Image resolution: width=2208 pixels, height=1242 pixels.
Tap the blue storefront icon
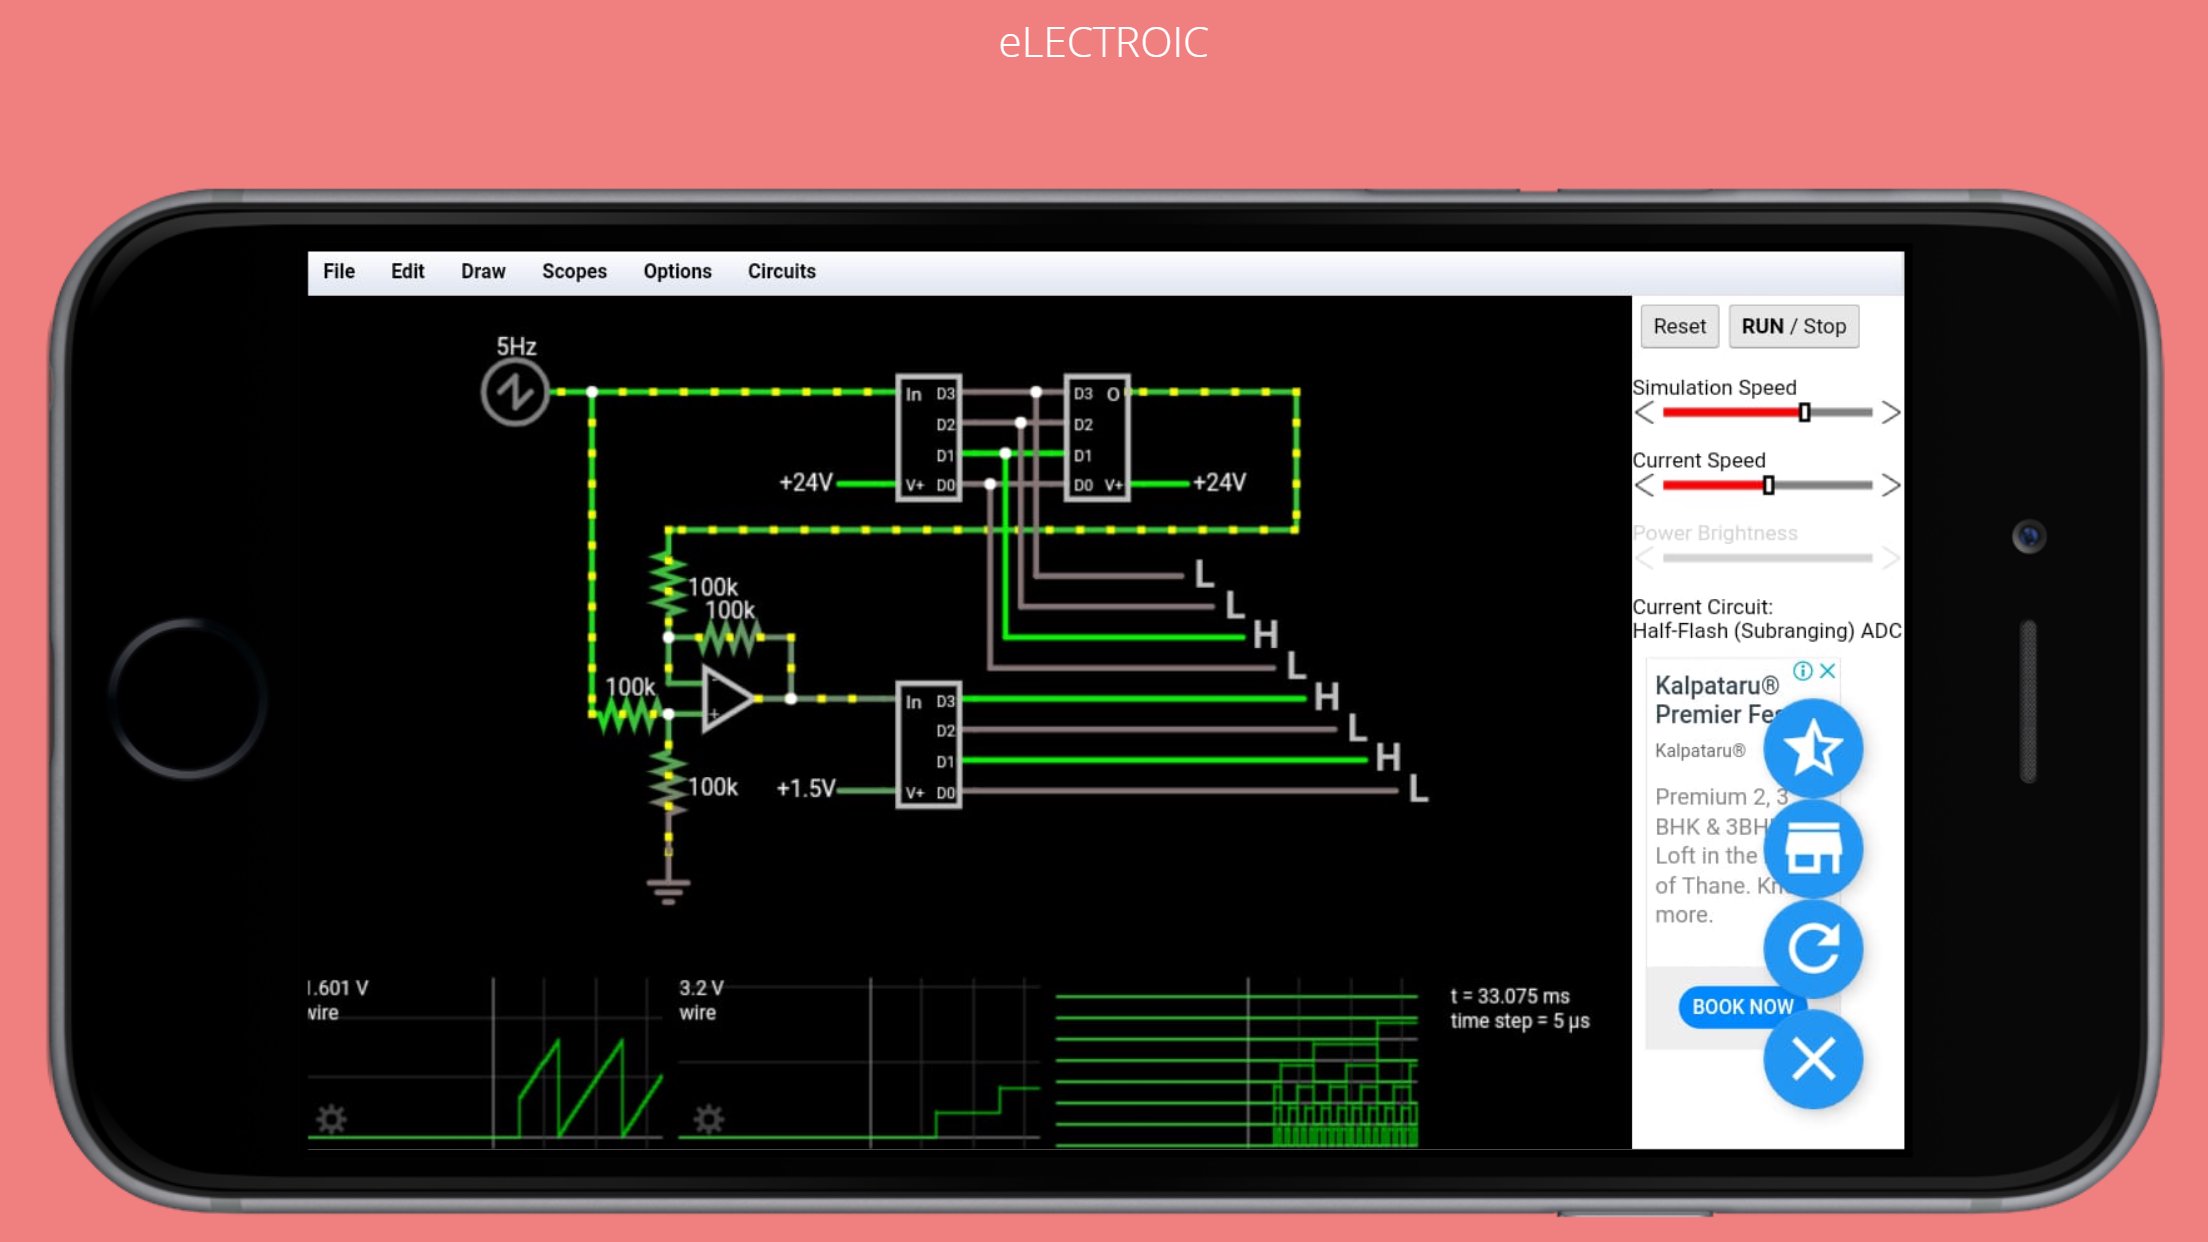pyautogui.click(x=1812, y=850)
